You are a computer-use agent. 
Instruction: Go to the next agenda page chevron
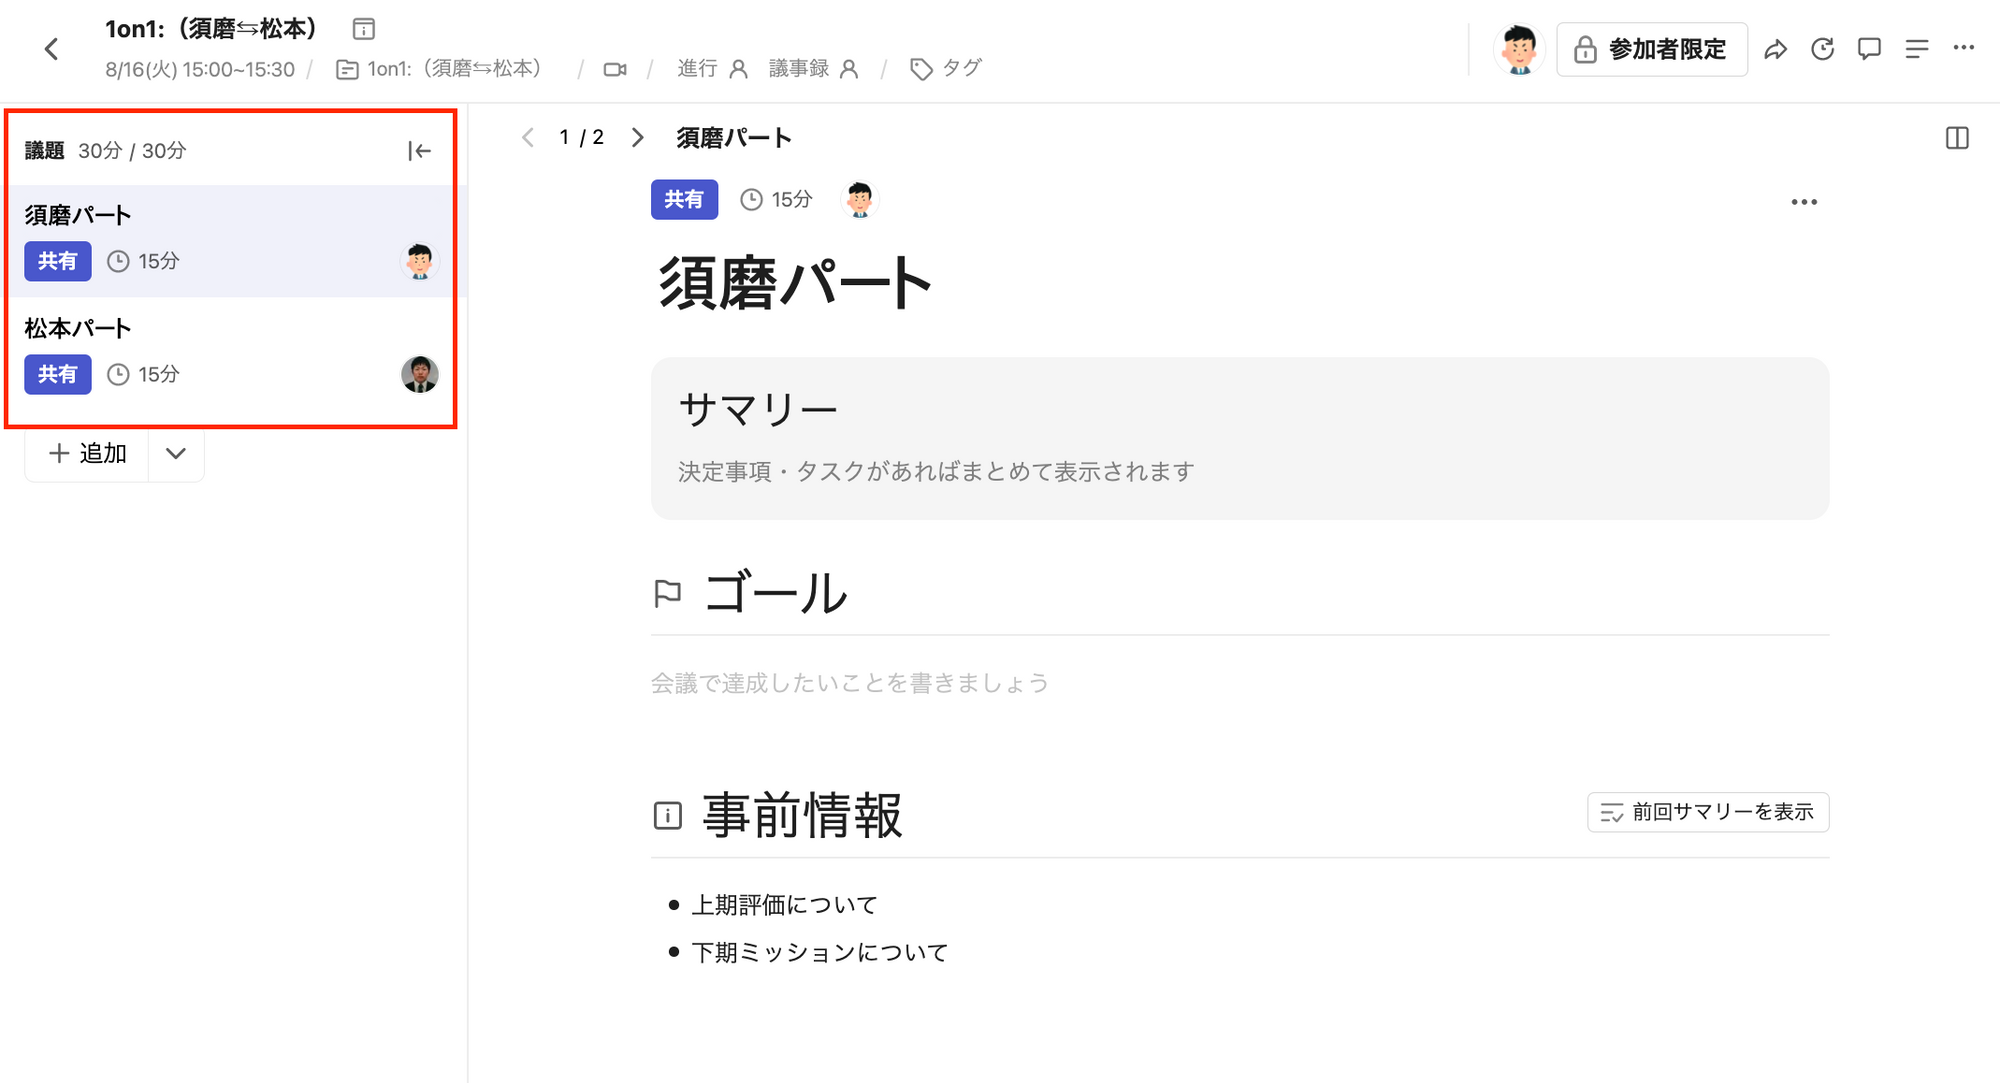pyautogui.click(x=637, y=138)
